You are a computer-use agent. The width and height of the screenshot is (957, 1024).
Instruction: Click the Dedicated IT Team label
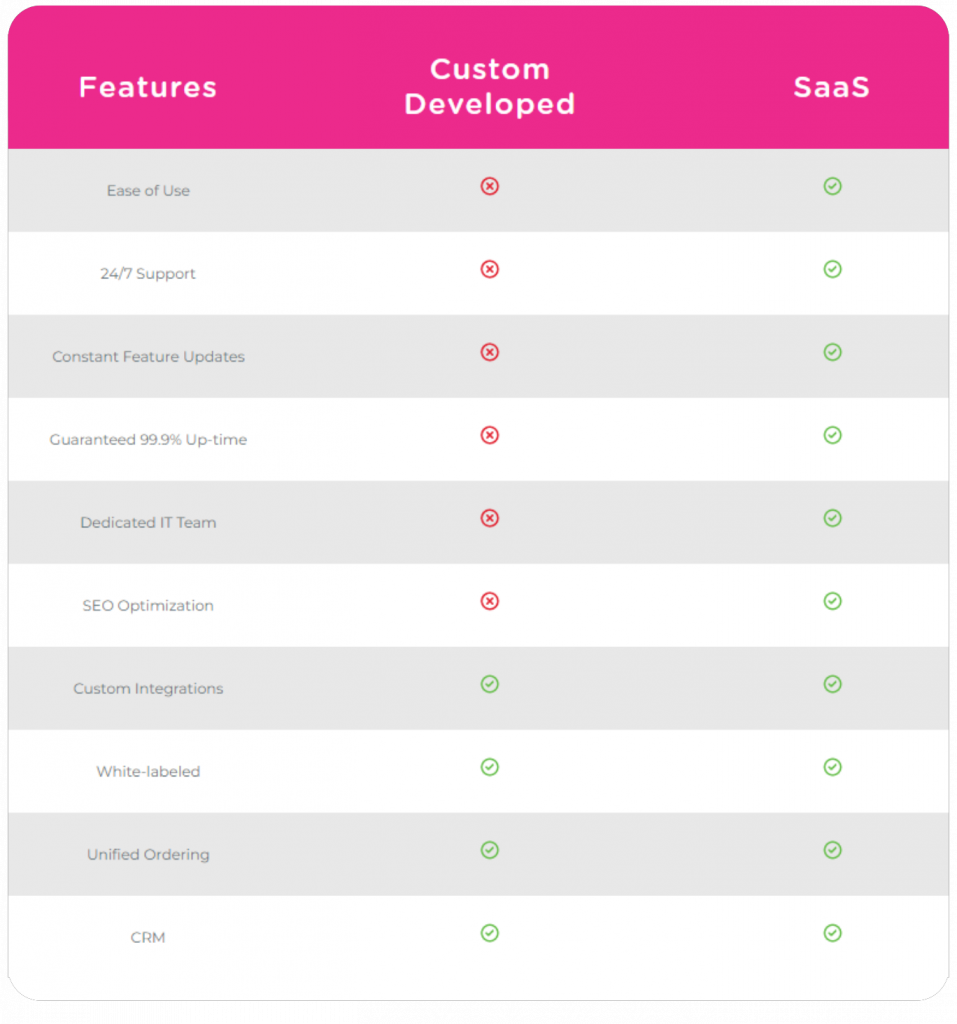coord(148,523)
